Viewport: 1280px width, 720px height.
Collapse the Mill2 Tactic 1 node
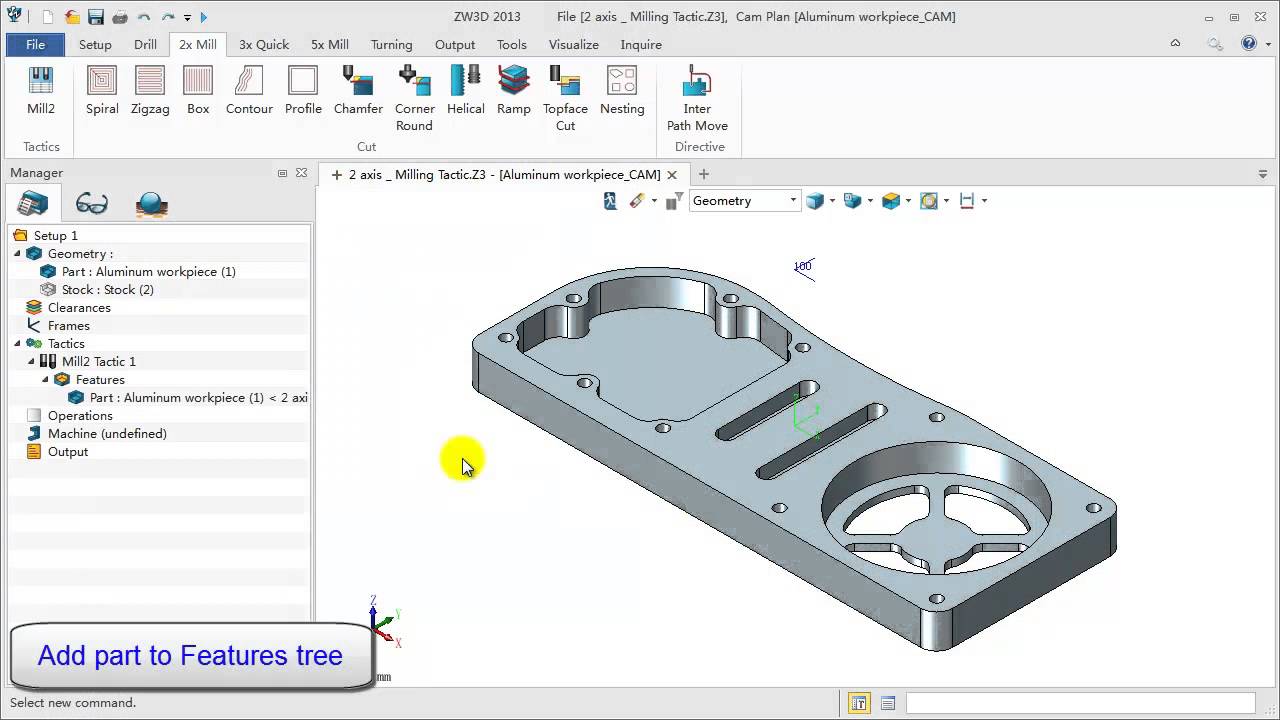tap(31, 362)
